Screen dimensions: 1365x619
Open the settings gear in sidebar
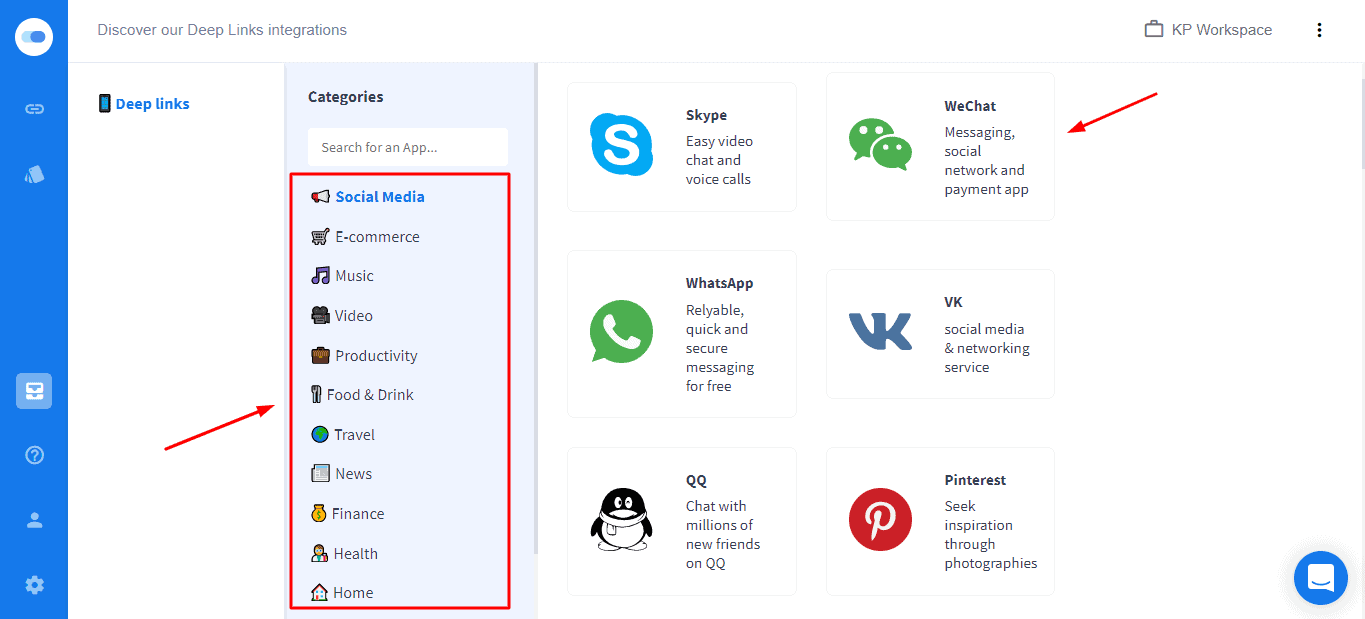point(34,585)
